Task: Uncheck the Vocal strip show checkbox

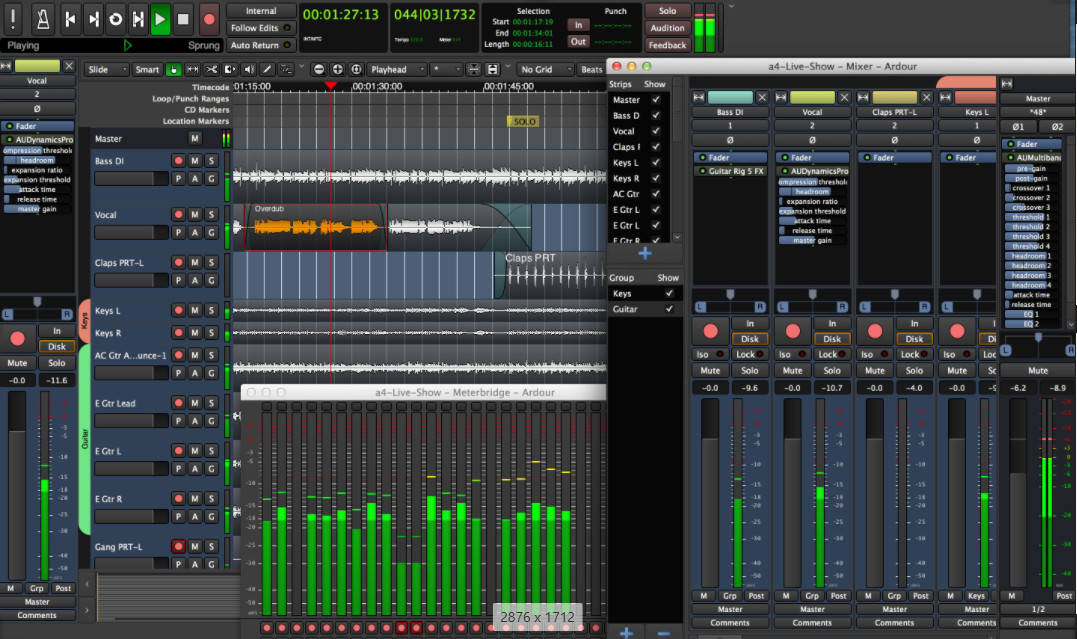Action: (x=656, y=131)
